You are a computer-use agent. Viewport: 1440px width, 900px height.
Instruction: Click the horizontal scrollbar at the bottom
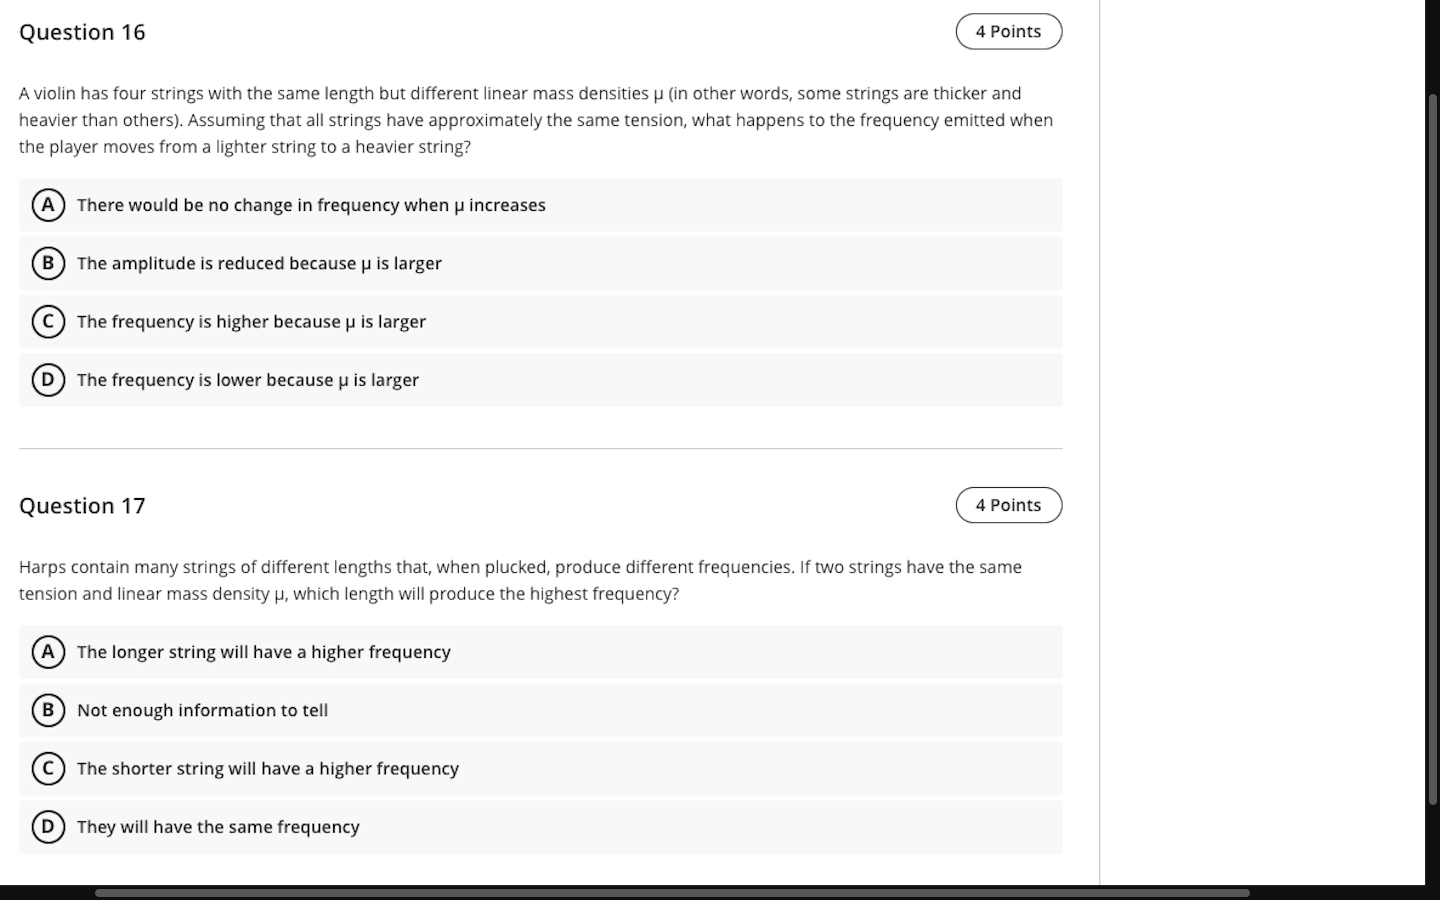click(670, 893)
